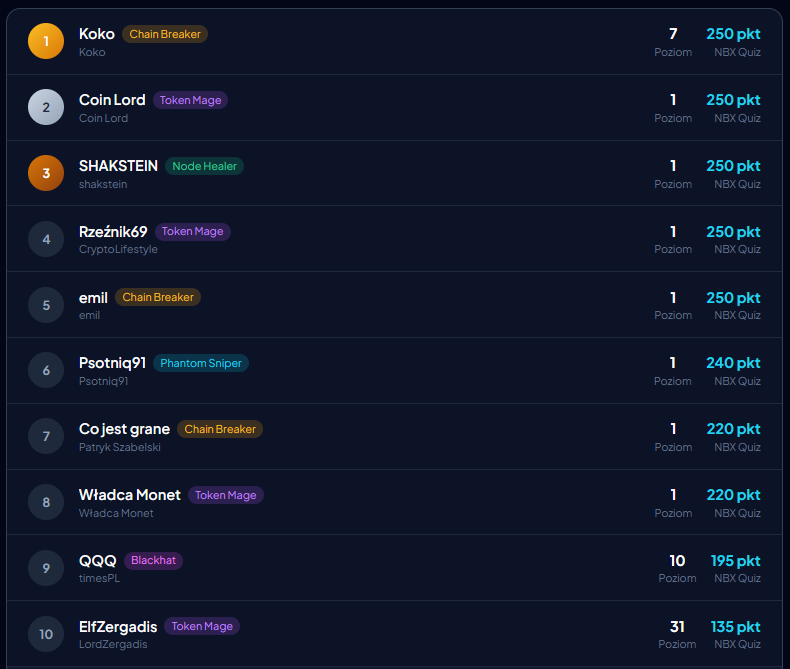Click Władca Monet's Token Mage badge
Viewport: 790px width, 669px height.
click(226, 495)
